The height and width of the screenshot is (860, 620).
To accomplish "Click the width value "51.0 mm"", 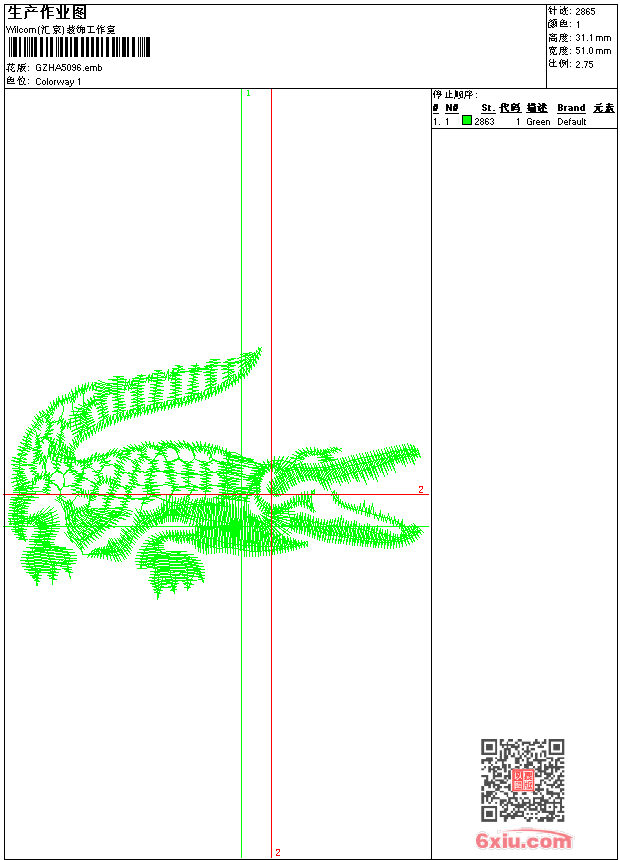I will coord(593,51).
